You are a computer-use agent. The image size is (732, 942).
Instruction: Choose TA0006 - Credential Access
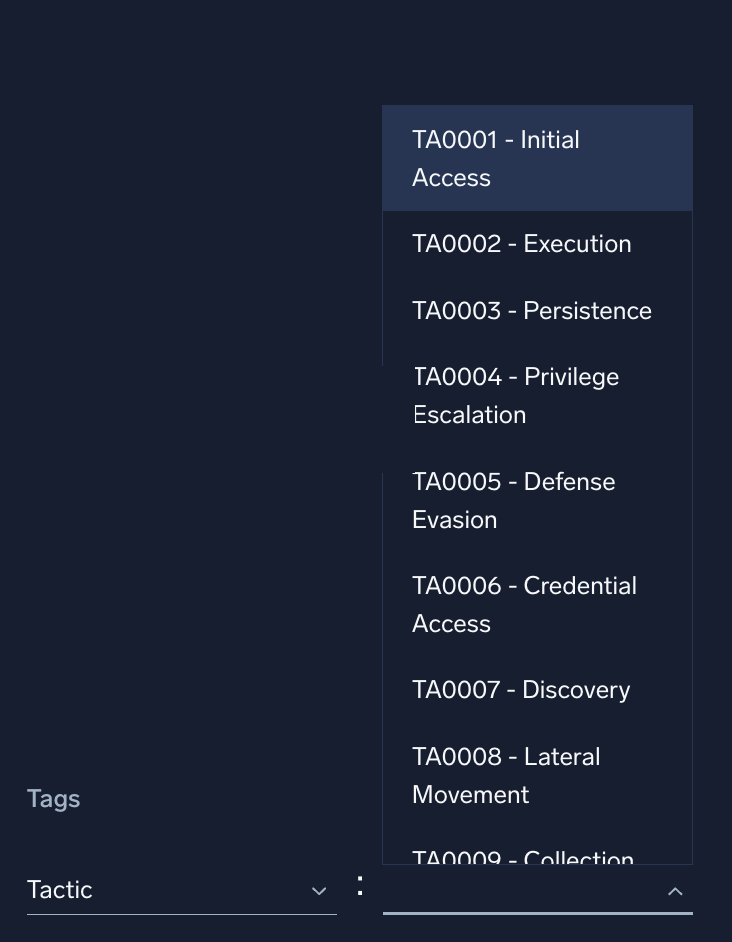[524, 604]
